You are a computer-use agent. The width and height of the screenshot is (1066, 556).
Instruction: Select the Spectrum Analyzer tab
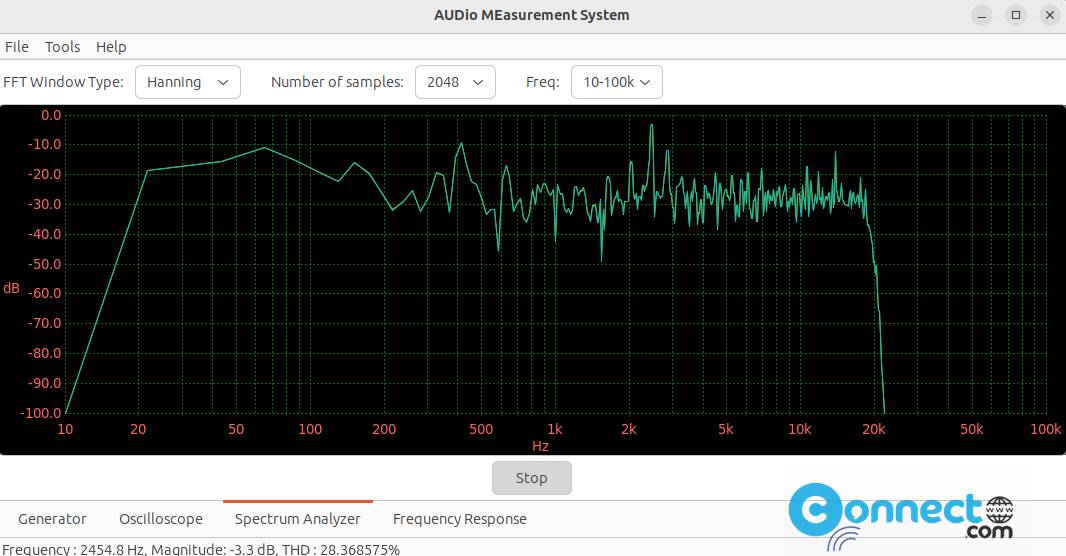[x=298, y=519]
